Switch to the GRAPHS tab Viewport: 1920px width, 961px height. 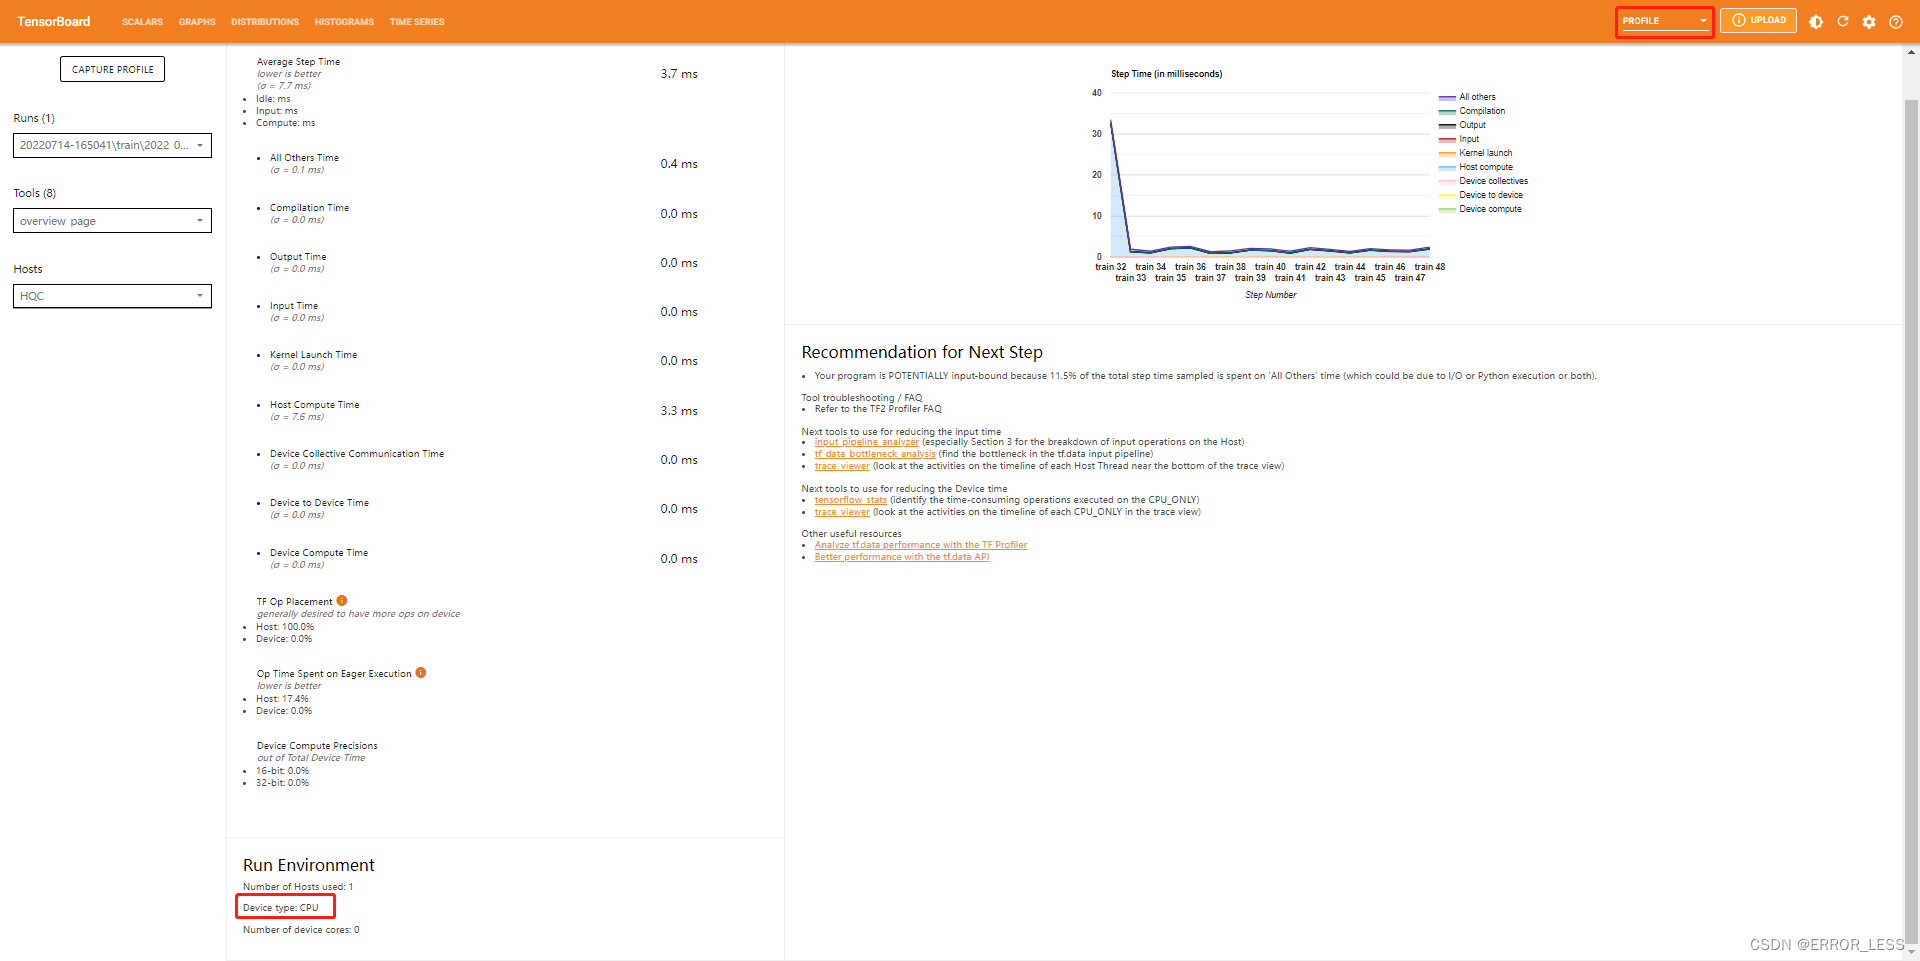pos(197,22)
